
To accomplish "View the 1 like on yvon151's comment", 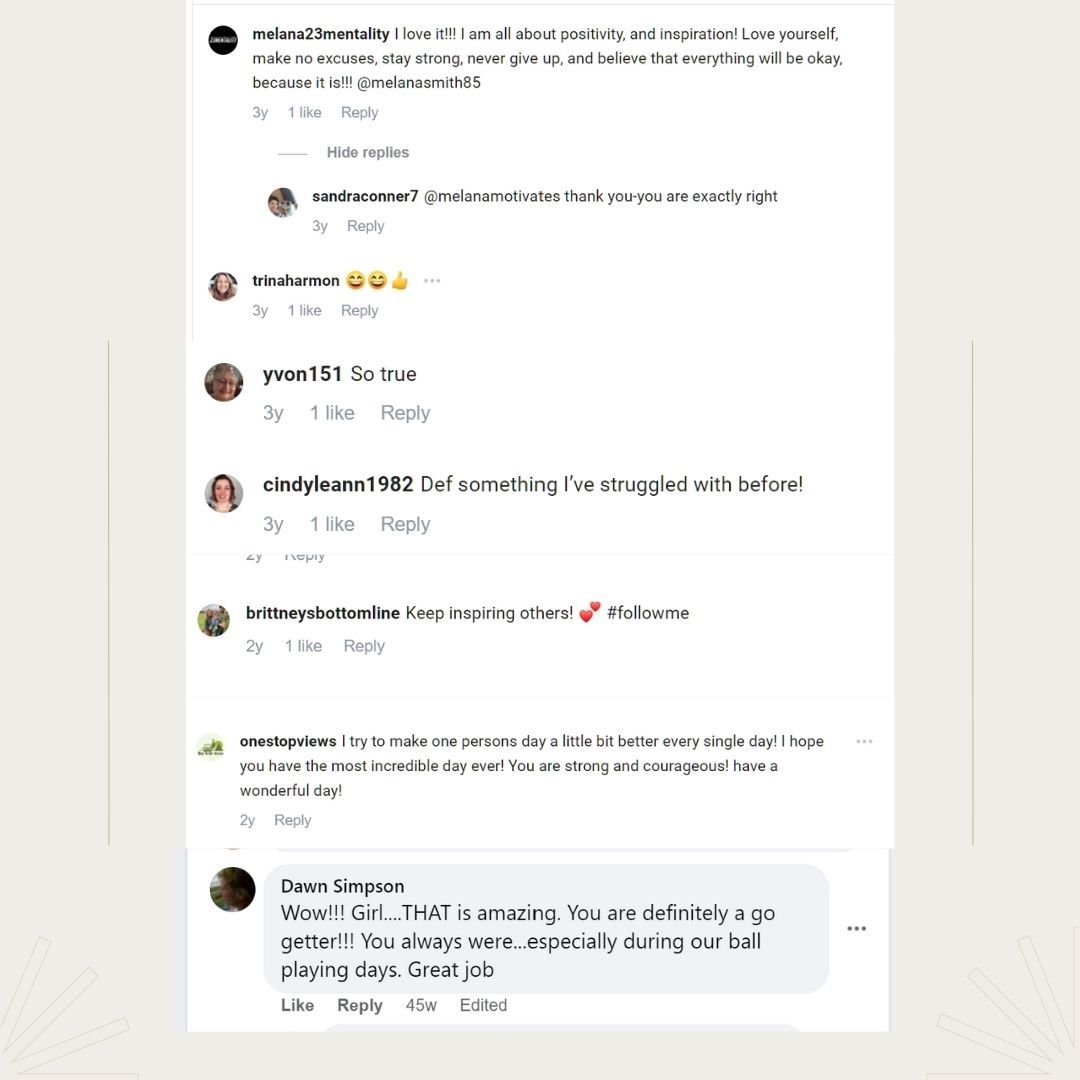I will (332, 413).
